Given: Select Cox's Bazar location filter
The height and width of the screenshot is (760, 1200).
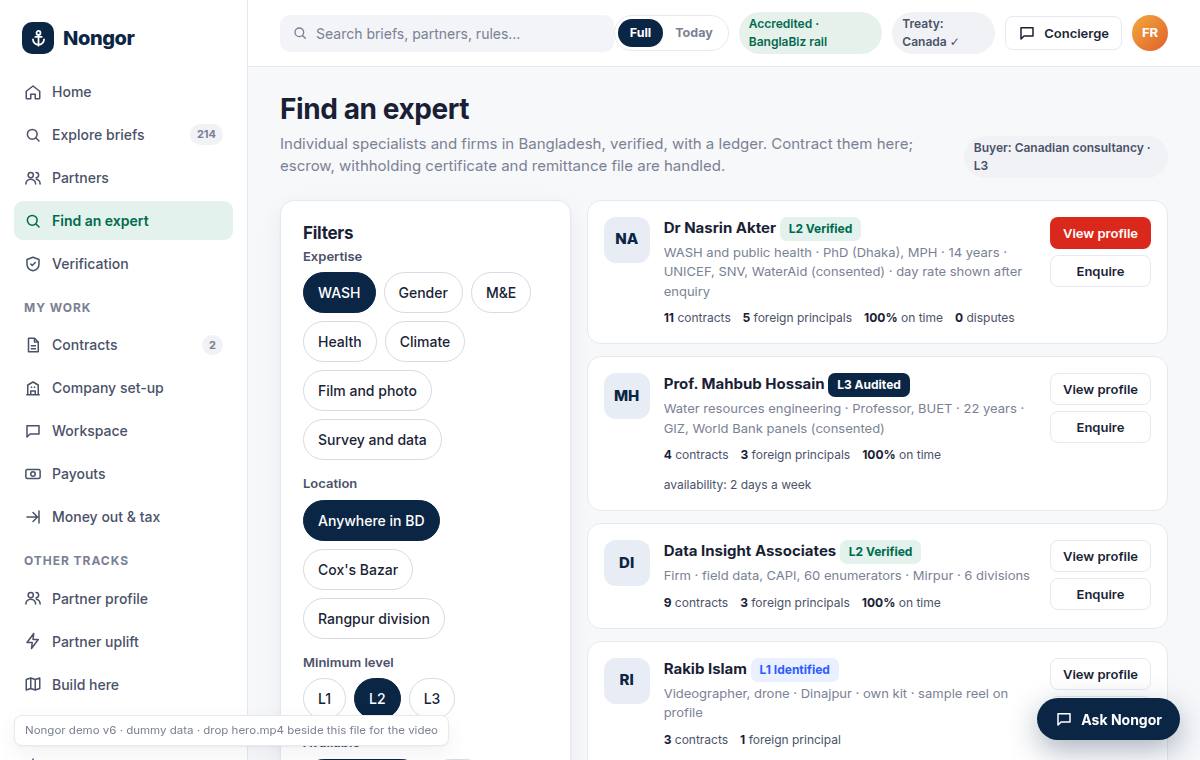Looking at the screenshot, I should pyautogui.click(x=358, y=570).
